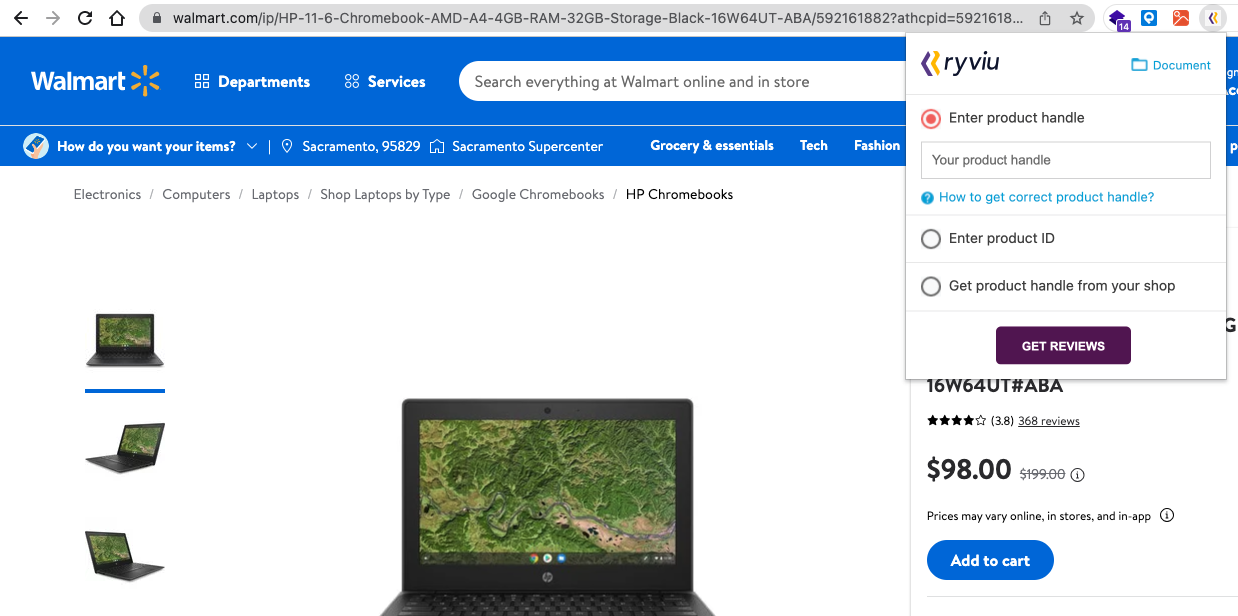This screenshot has height=616, width=1238.
Task: Open the Document folder link in Ryviu
Action: [x=1171, y=65]
